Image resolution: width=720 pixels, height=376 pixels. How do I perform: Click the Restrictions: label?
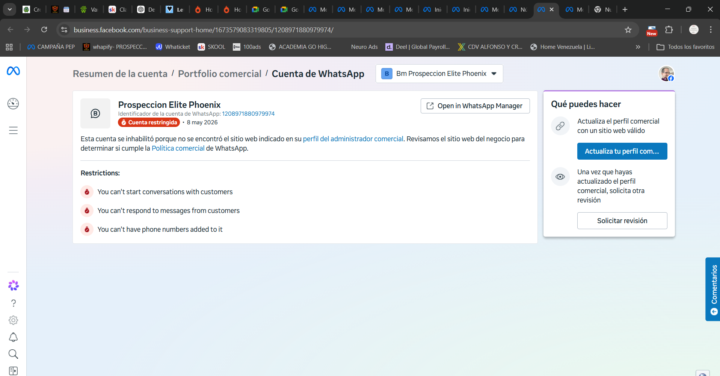100,173
